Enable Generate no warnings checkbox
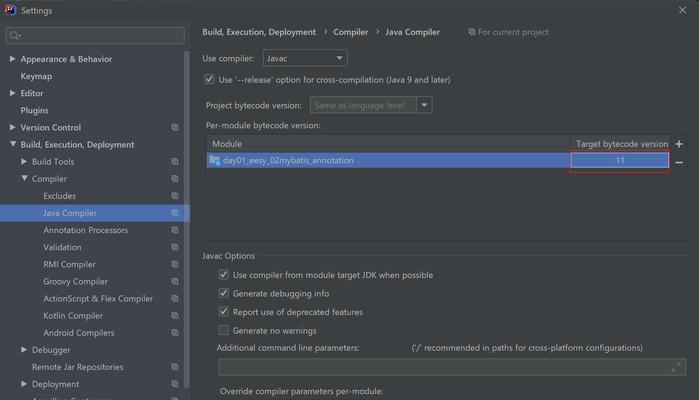 click(224, 330)
